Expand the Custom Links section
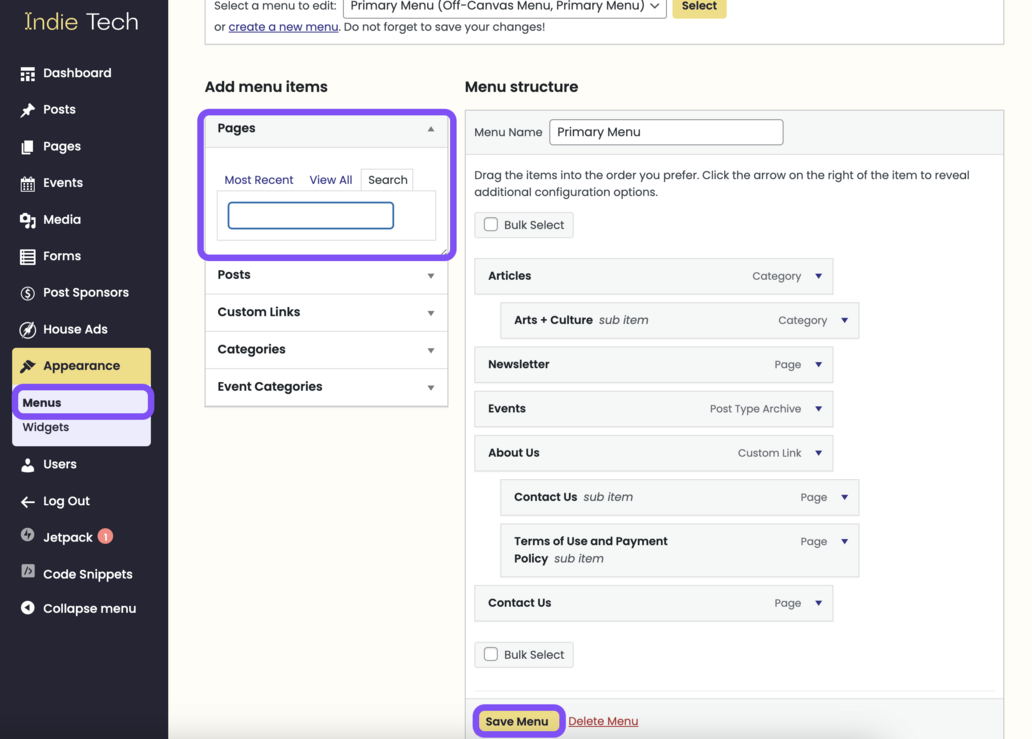1032x739 pixels. (x=430, y=312)
